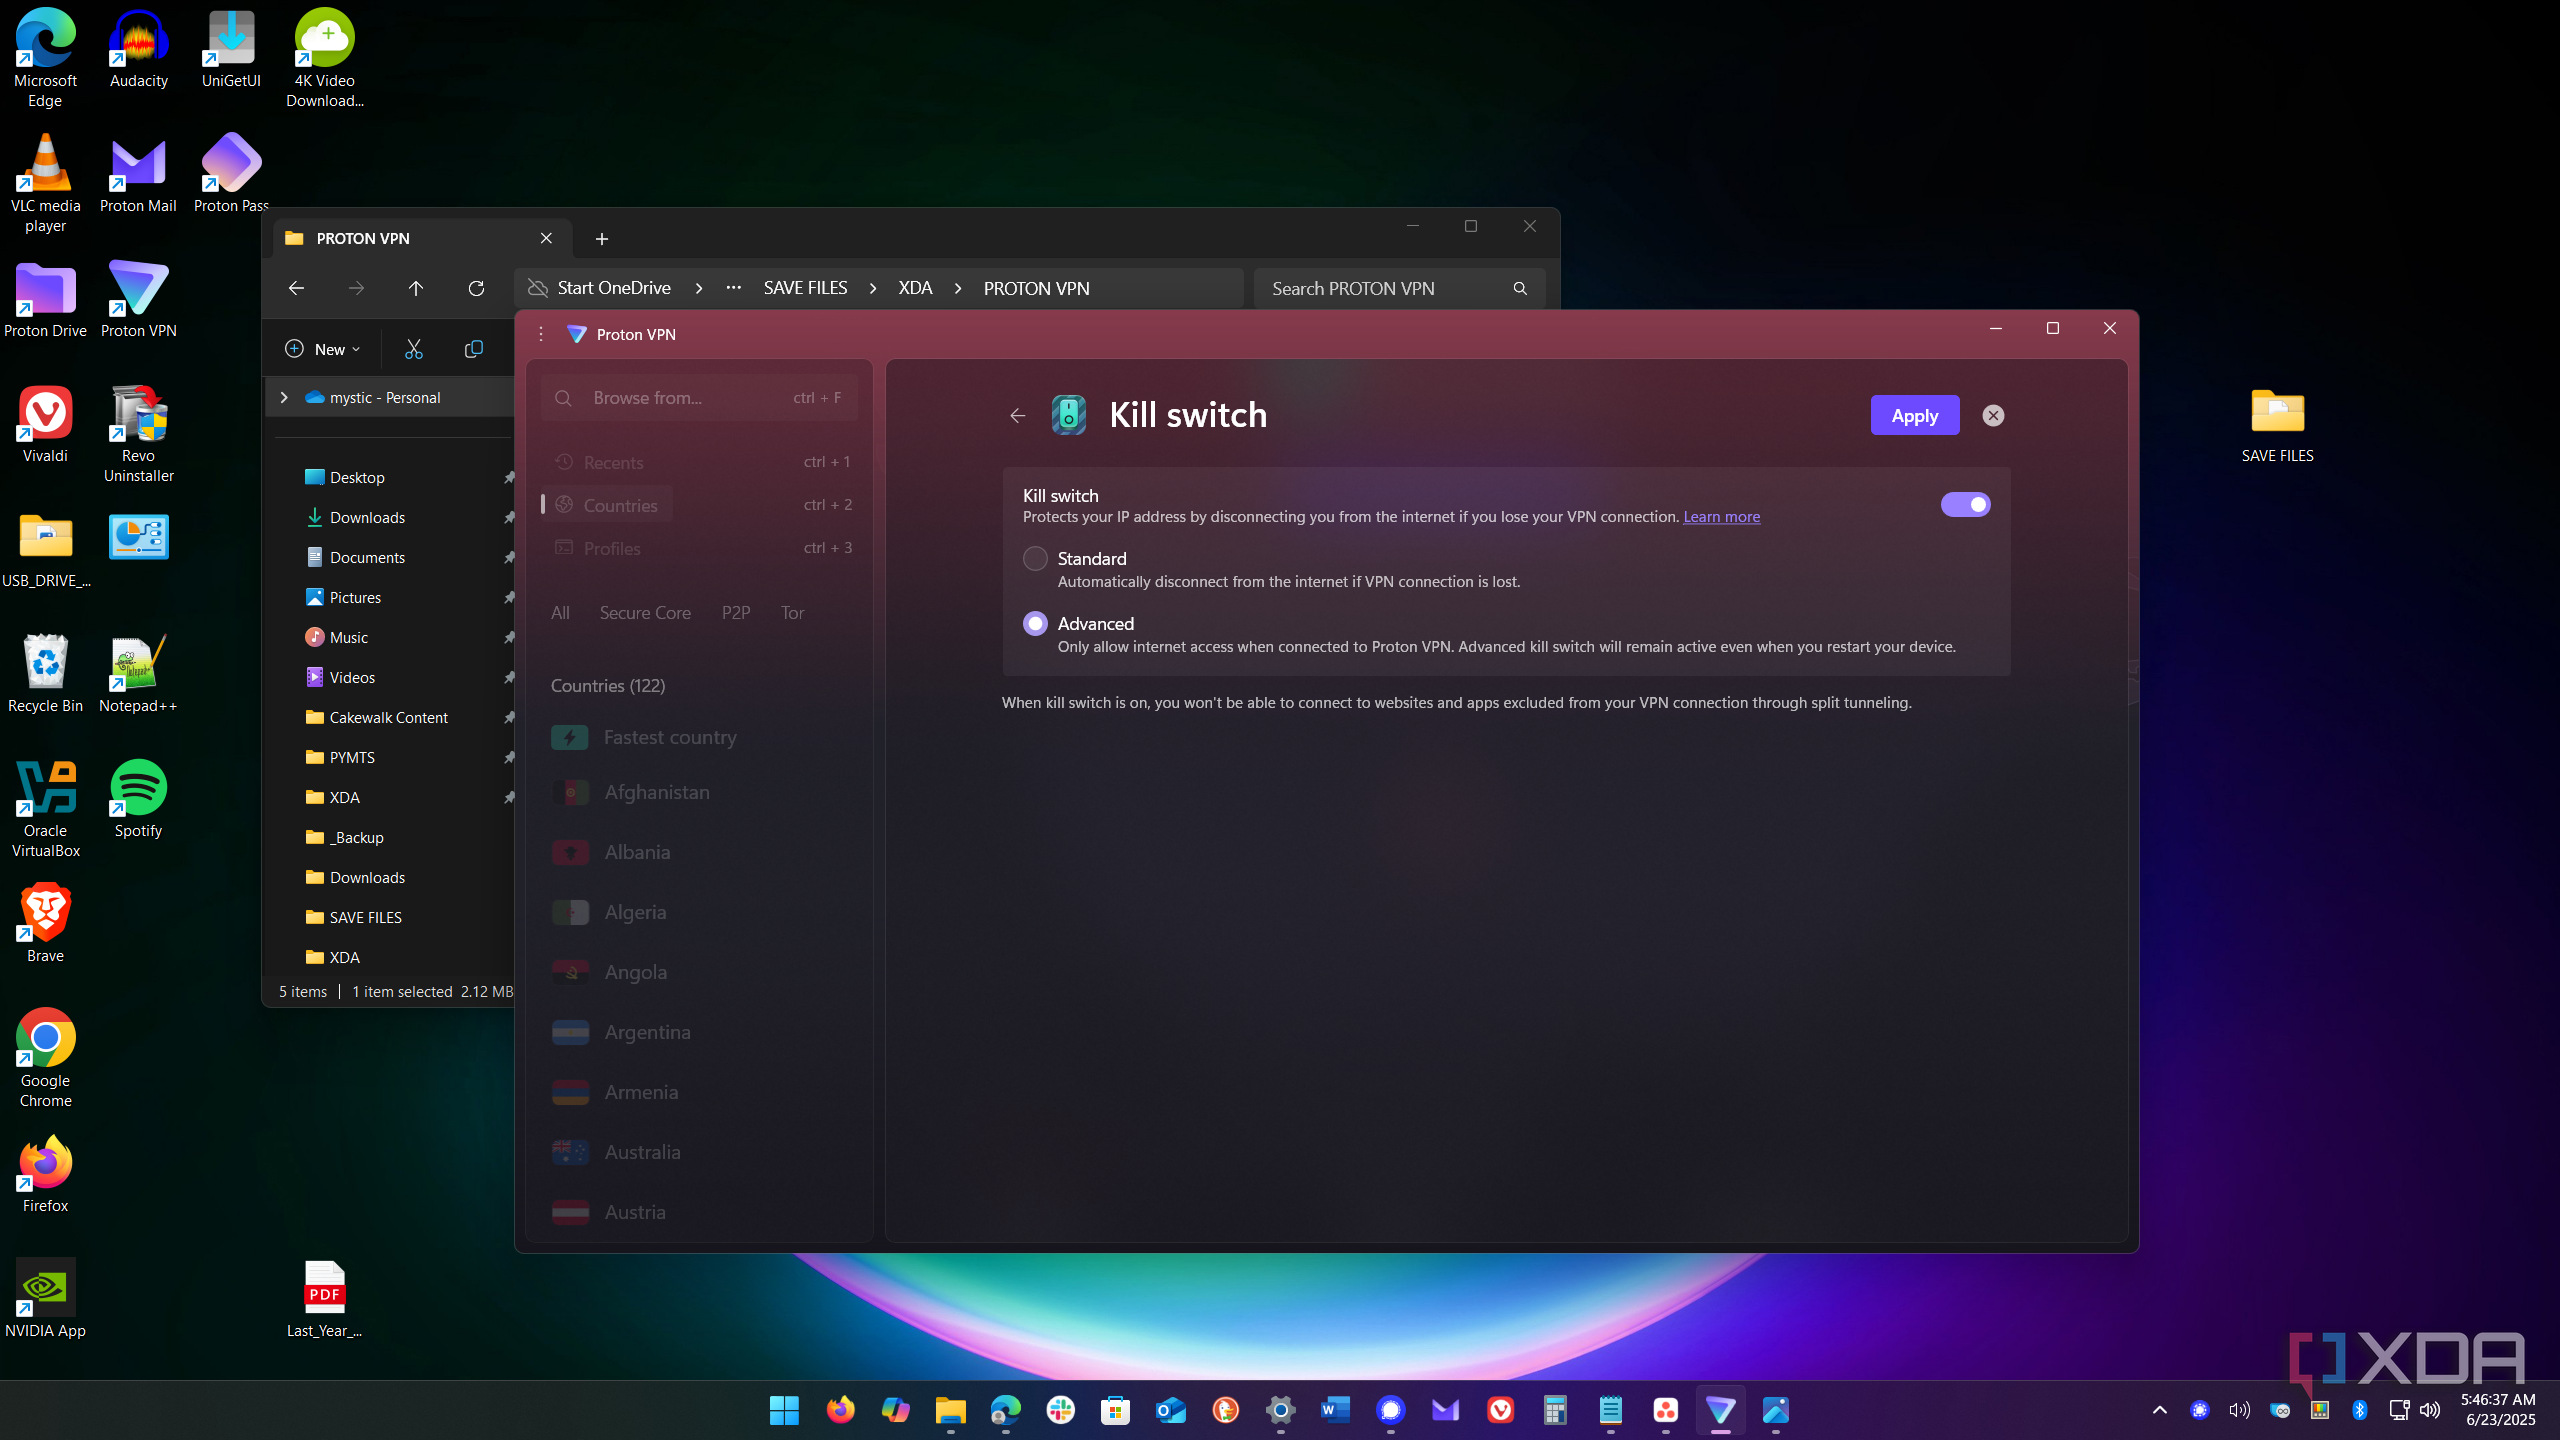2560x1440 pixels.
Task: Go back from the Kill switch page
Action: tap(1017, 416)
